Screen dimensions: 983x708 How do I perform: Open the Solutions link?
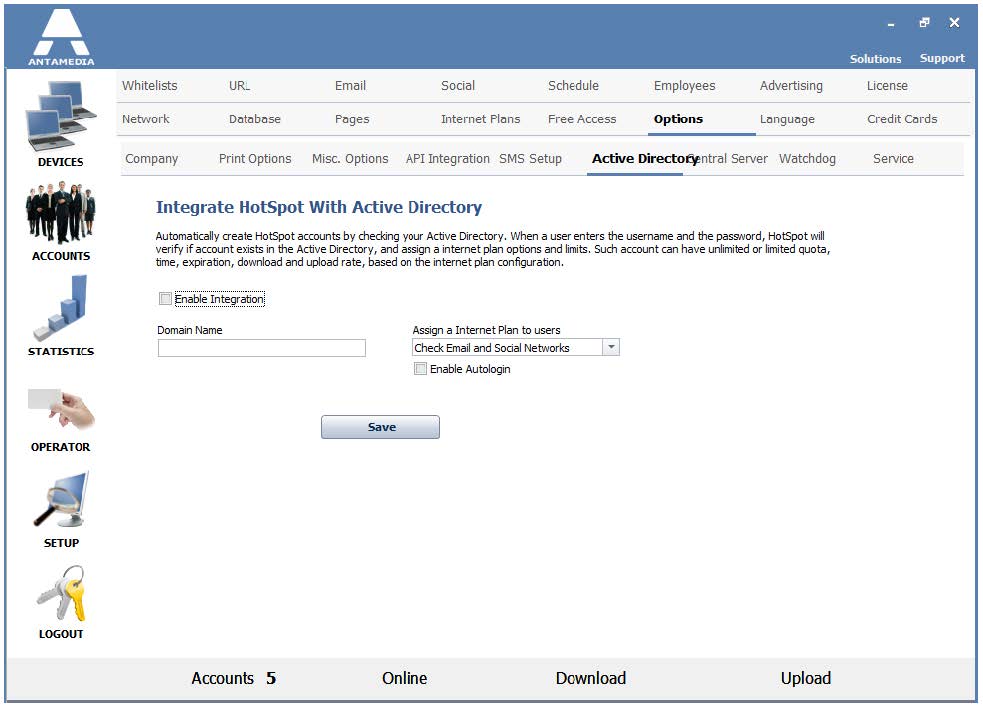point(875,59)
